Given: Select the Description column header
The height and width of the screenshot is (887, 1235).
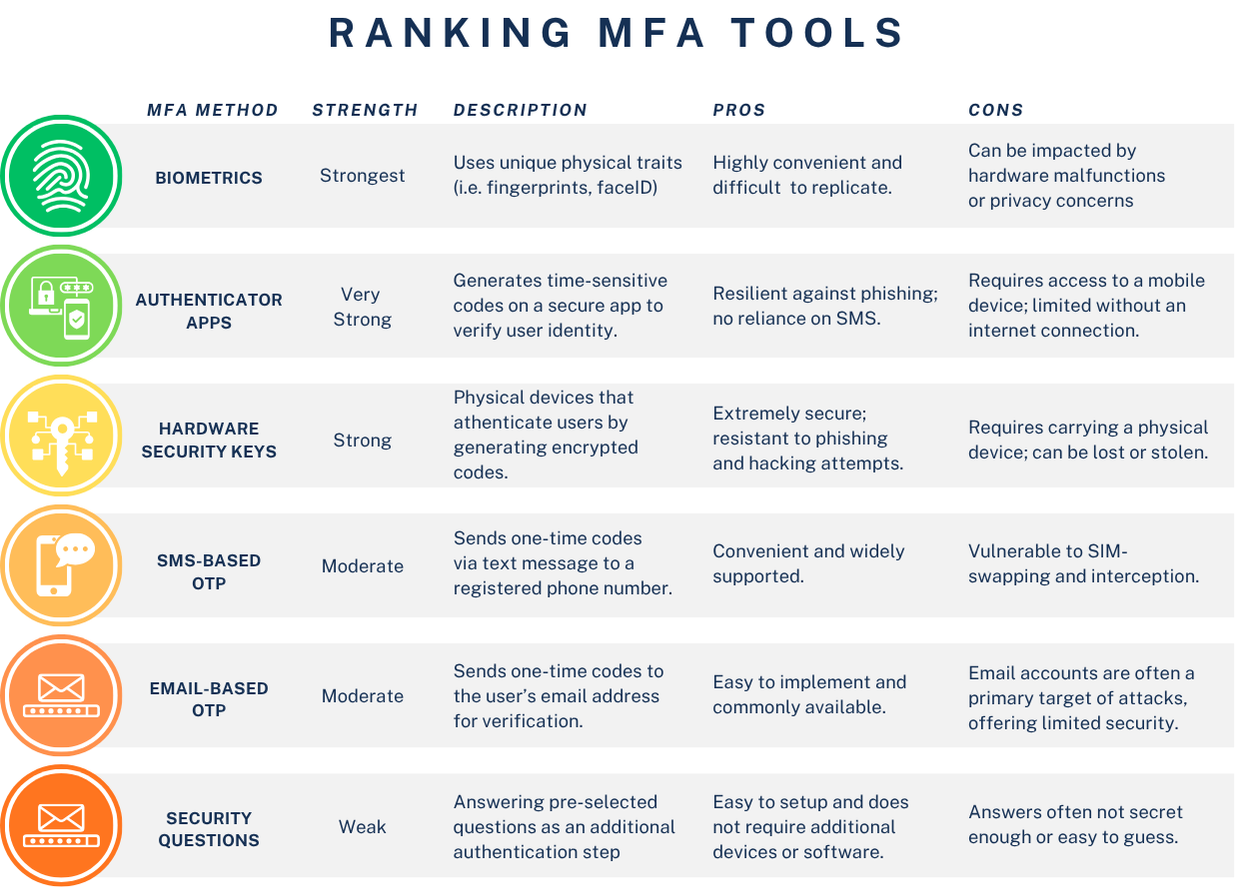Looking at the screenshot, I should pos(520,110).
